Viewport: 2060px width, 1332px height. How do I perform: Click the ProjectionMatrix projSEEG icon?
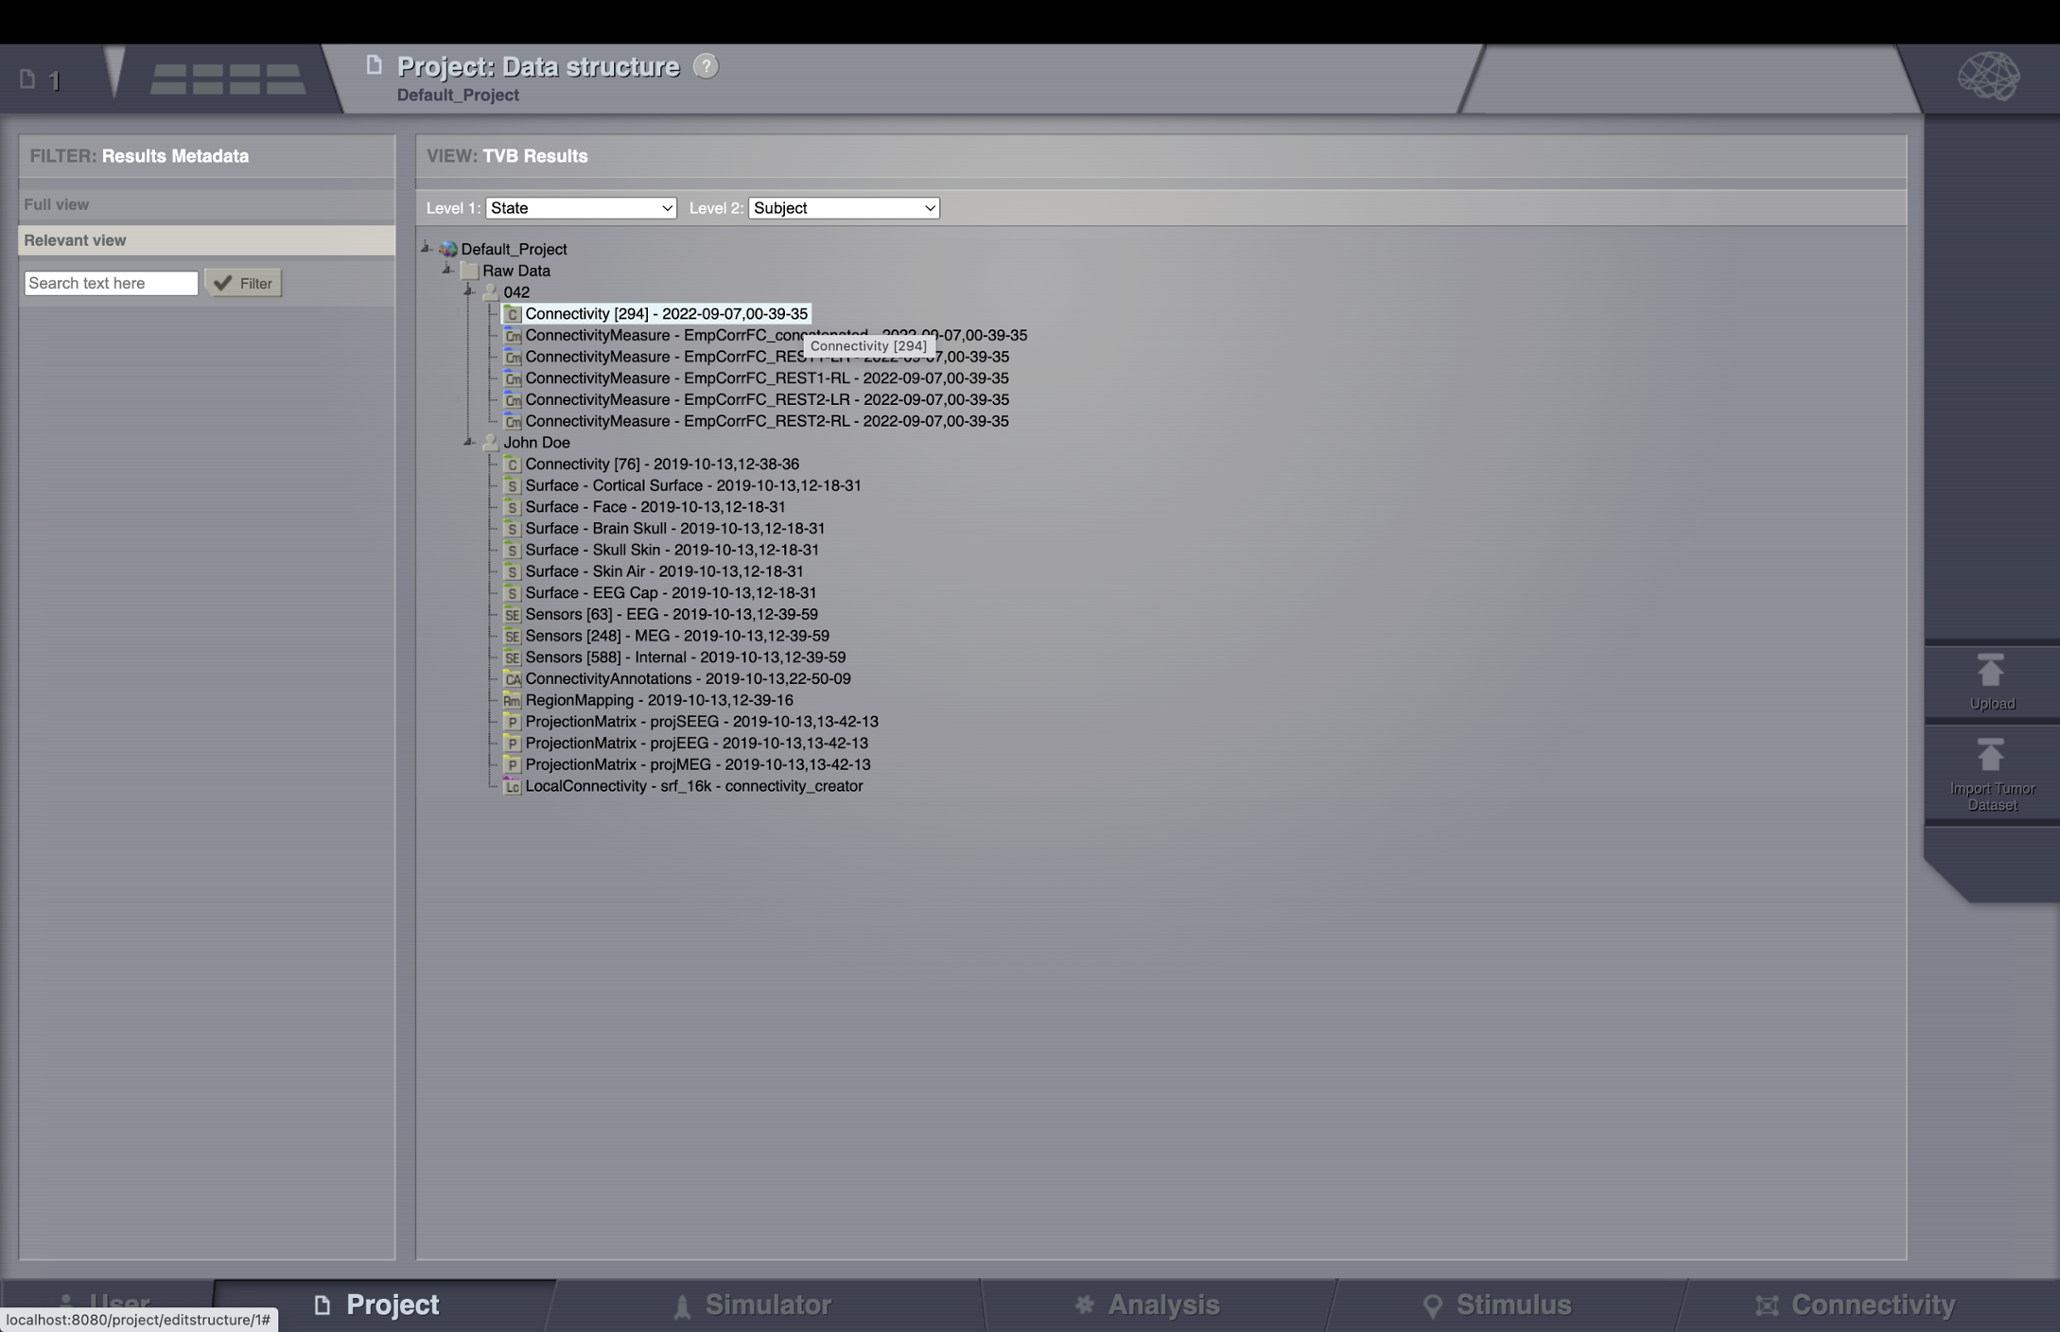click(512, 721)
